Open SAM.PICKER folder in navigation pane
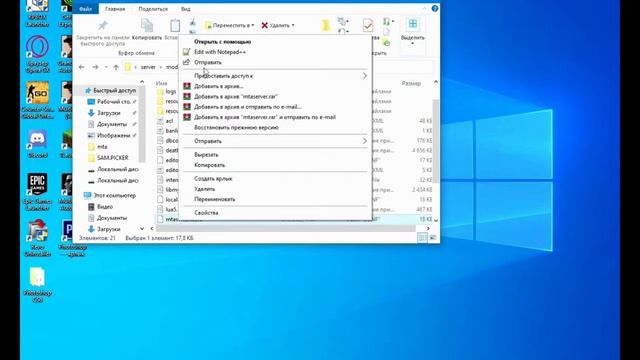This screenshot has height=360, width=640. point(108,158)
